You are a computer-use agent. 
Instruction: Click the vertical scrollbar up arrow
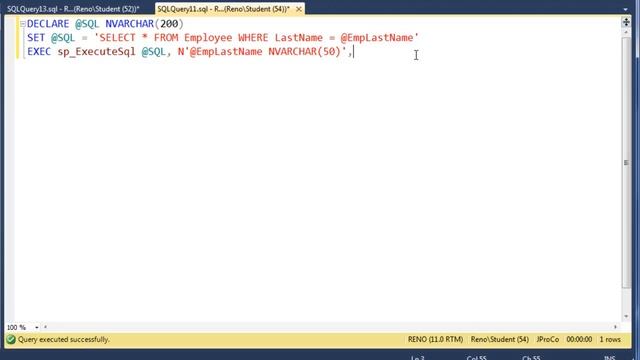point(626,32)
